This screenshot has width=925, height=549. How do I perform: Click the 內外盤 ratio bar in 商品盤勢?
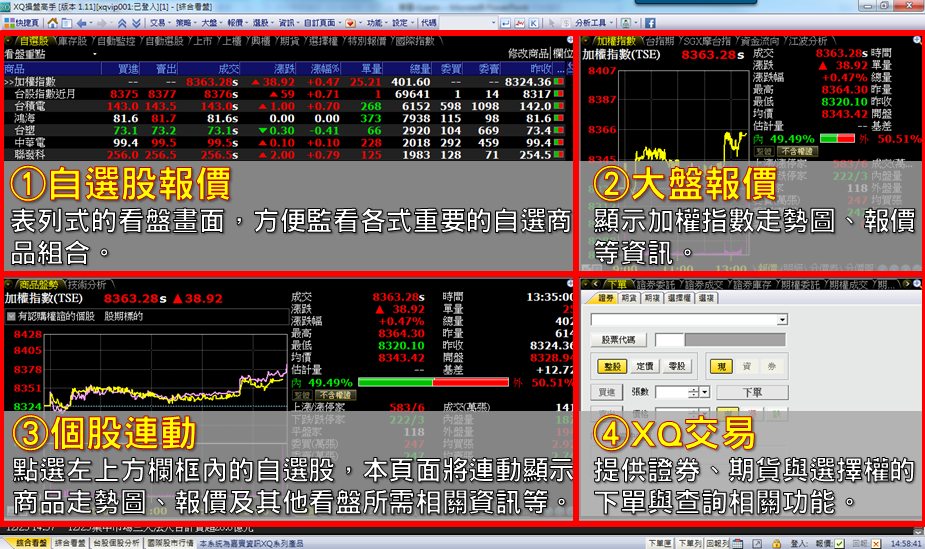[433, 383]
